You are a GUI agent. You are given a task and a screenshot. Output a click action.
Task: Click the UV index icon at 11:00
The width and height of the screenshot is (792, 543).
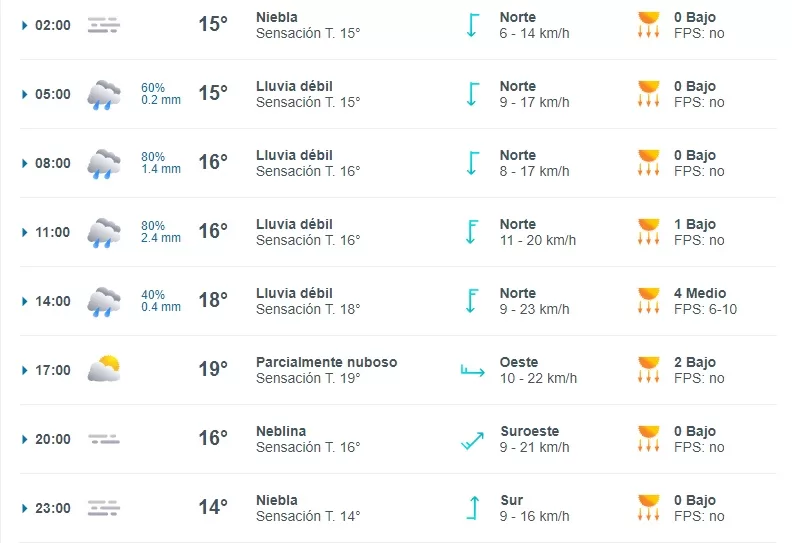tap(649, 232)
